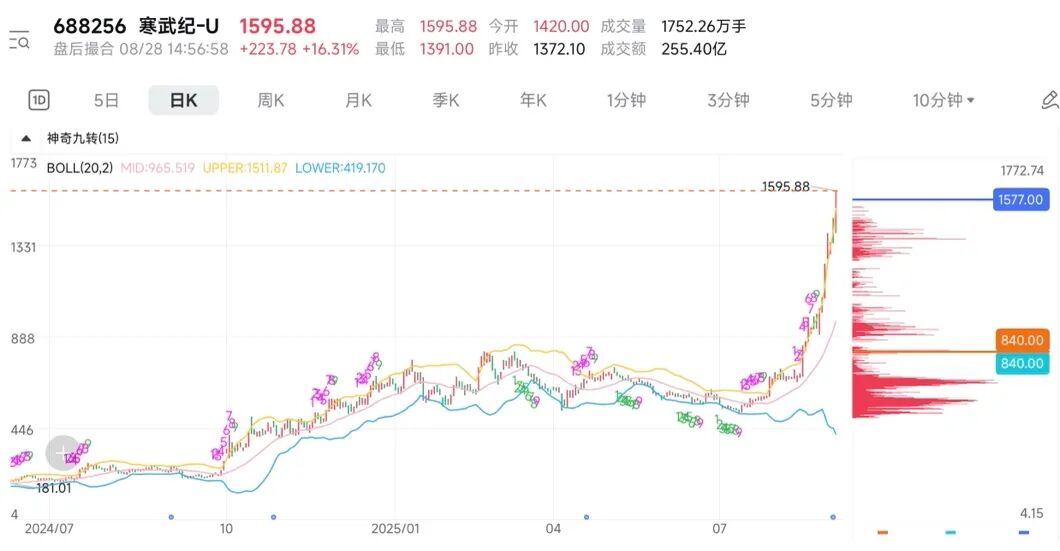Open the drawing pencil tool
This screenshot has height=551, width=1060.
pos(1048,100)
